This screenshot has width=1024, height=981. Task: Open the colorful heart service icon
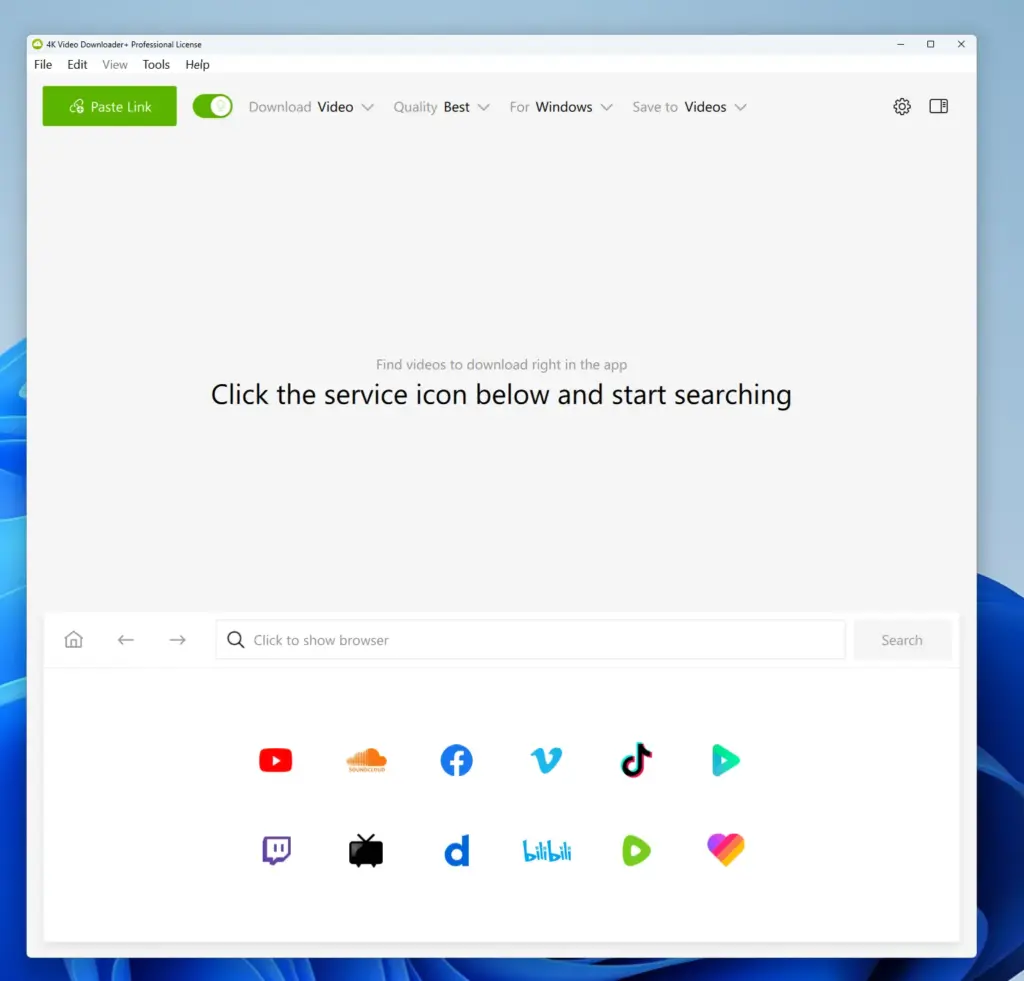[x=726, y=850]
